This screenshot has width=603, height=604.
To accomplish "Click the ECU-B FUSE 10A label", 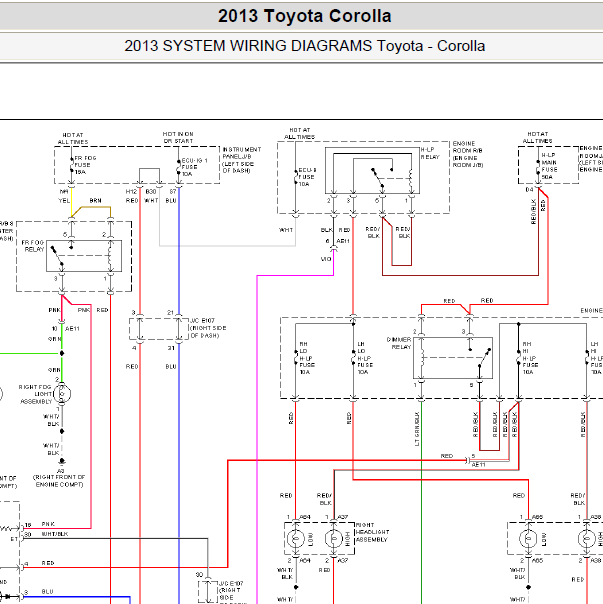I will tap(307, 177).
